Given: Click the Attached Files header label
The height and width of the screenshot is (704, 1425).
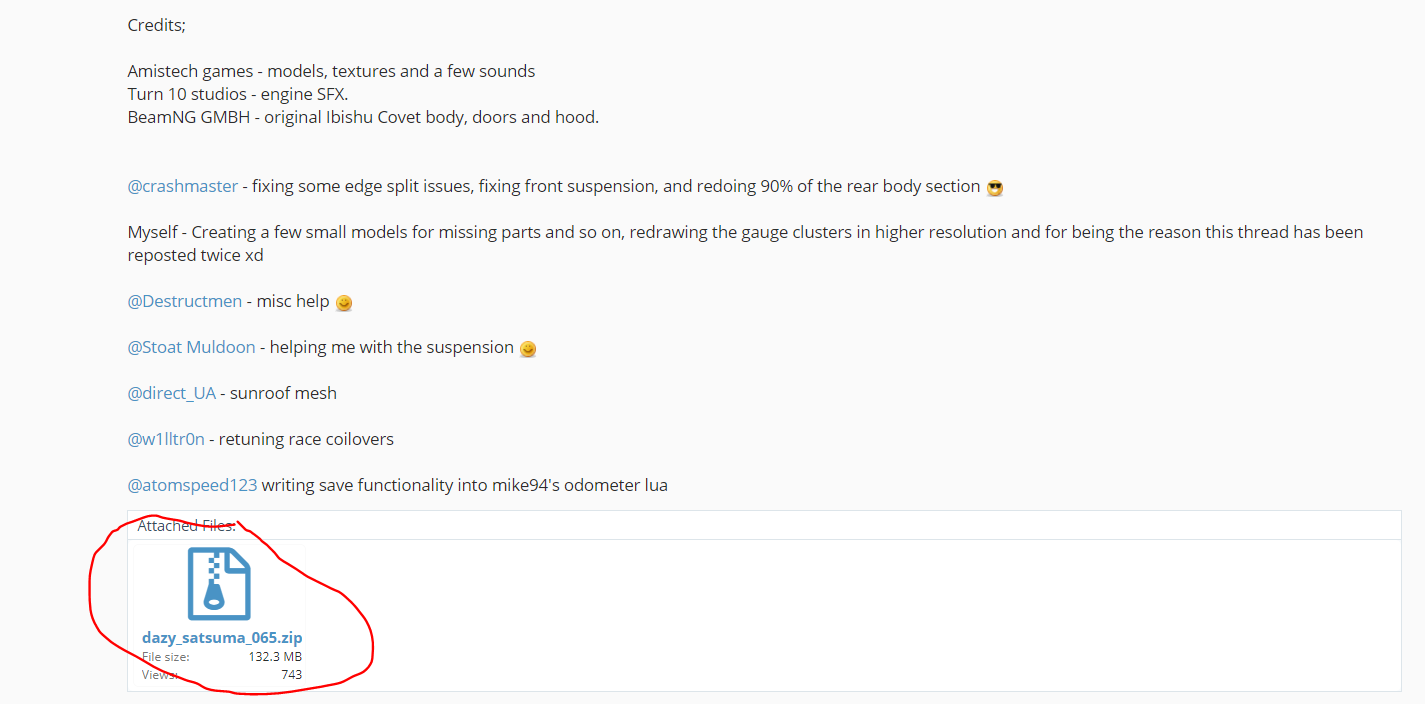Looking at the screenshot, I should [187, 526].
